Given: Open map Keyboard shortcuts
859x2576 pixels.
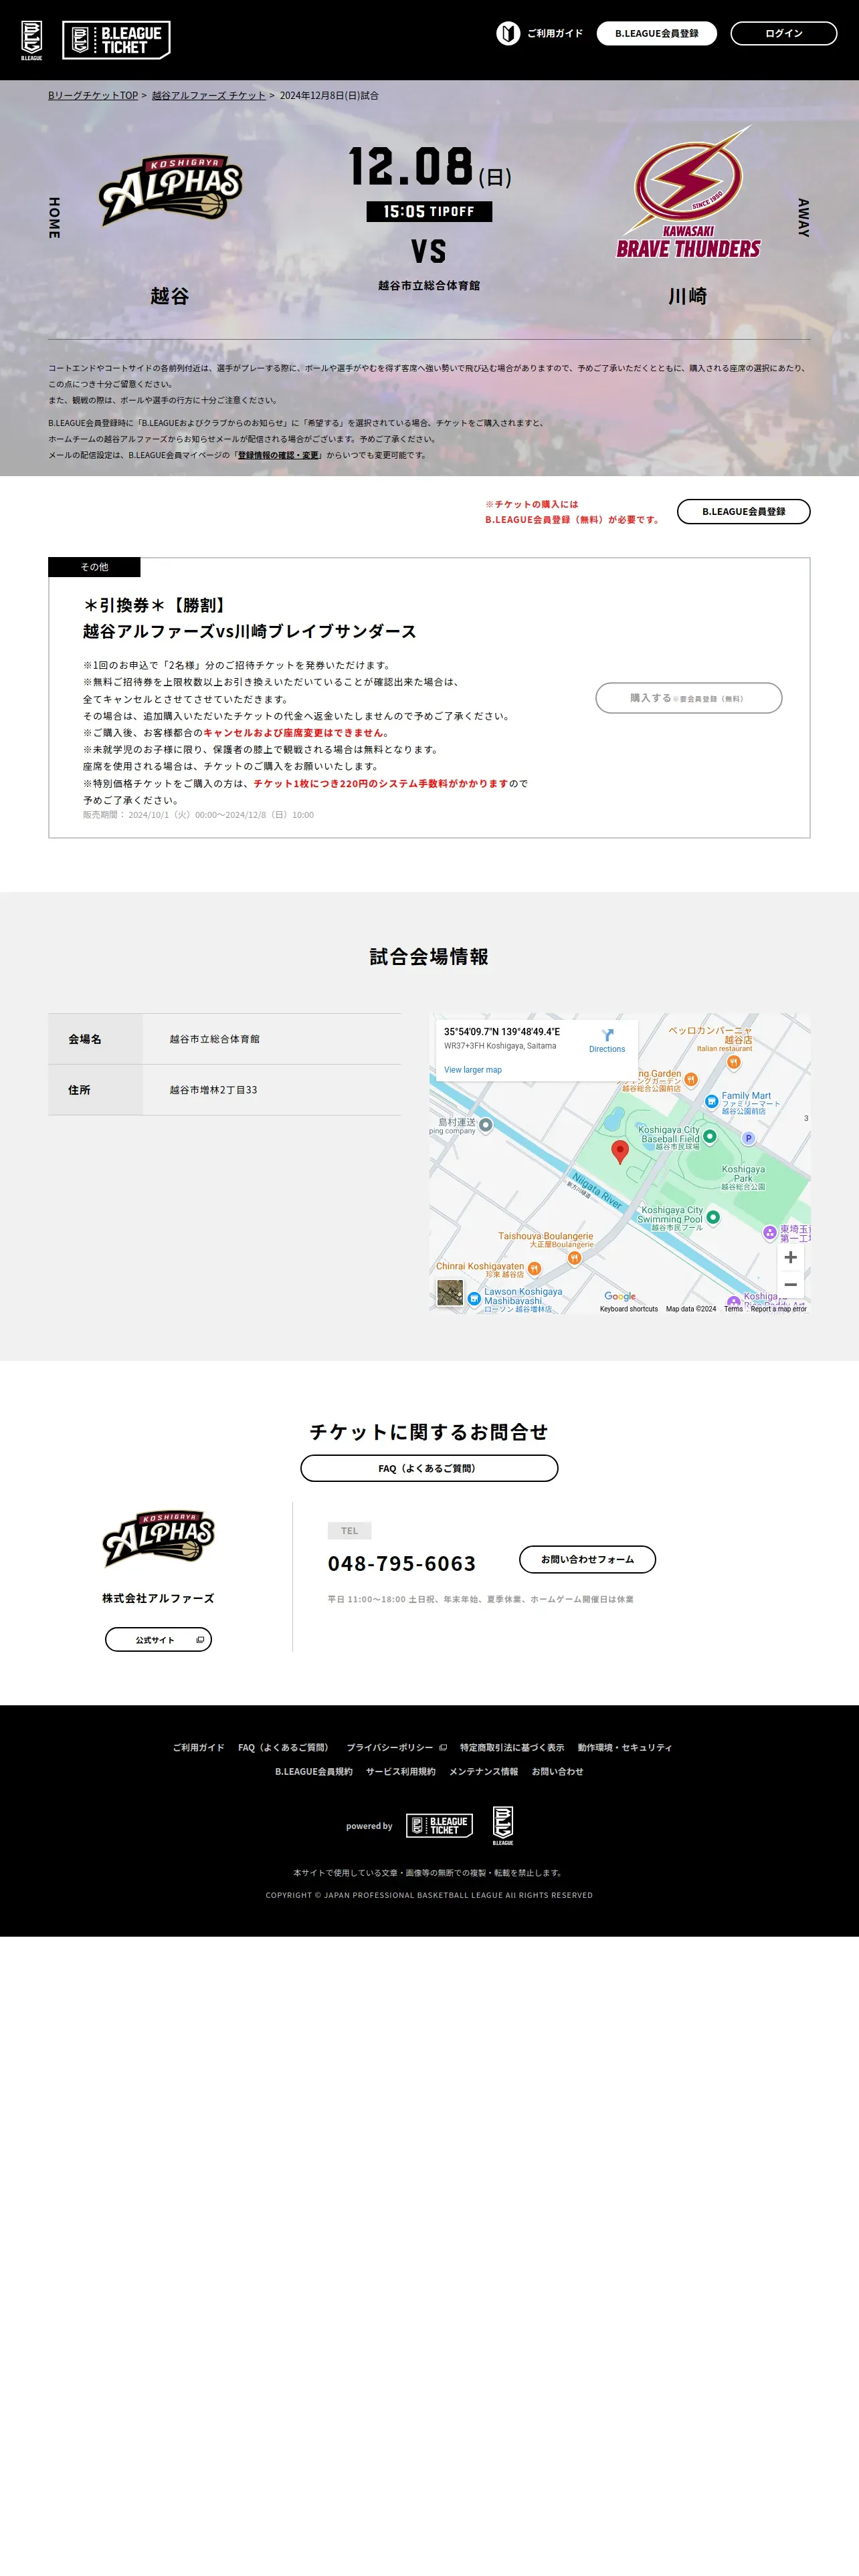Looking at the screenshot, I should 629,1309.
